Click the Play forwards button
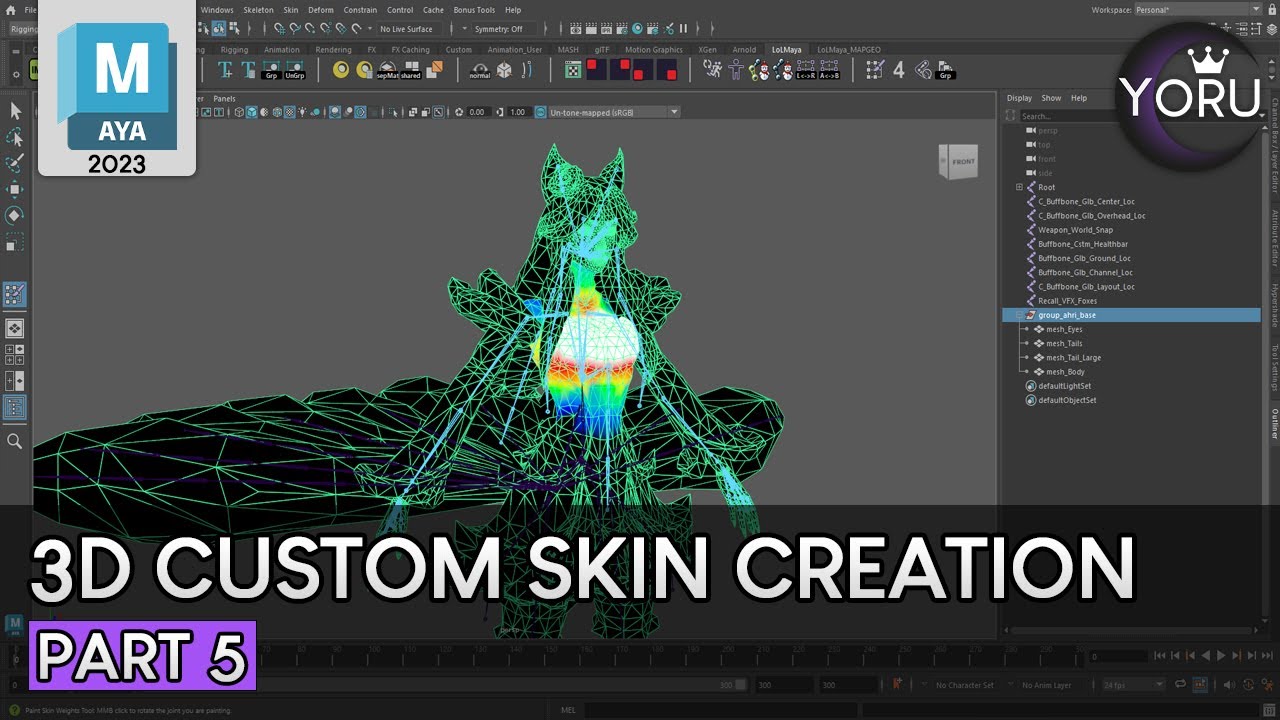The height and width of the screenshot is (720, 1280). coord(1221,656)
